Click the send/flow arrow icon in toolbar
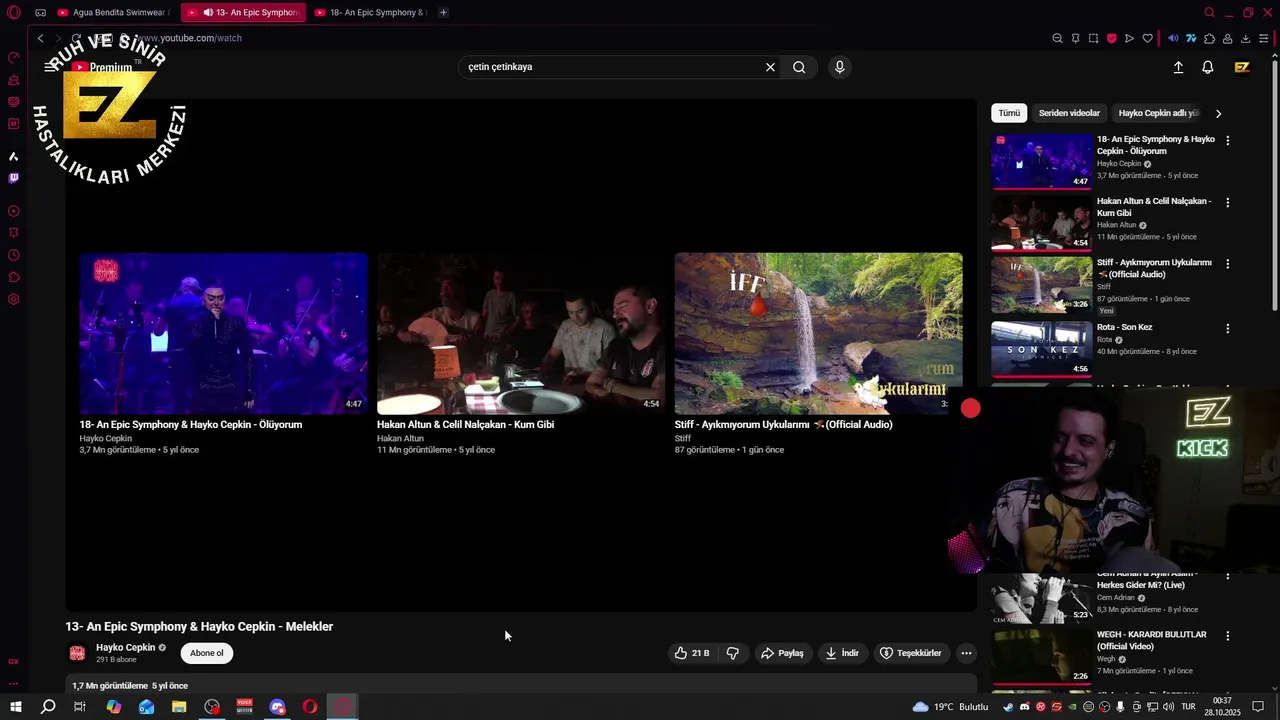The height and width of the screenshot is (720, 1280). (1129, 38)
